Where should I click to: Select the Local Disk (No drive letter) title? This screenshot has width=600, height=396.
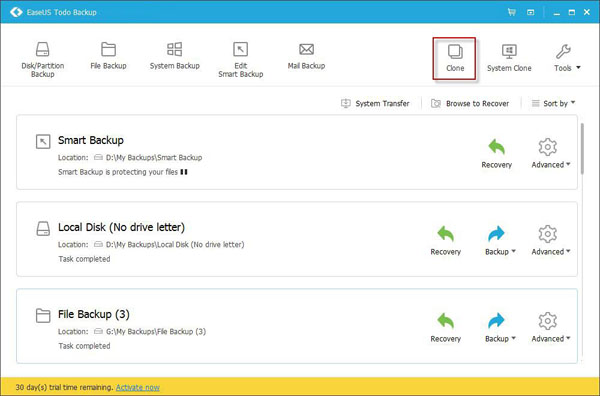[121, 227]
